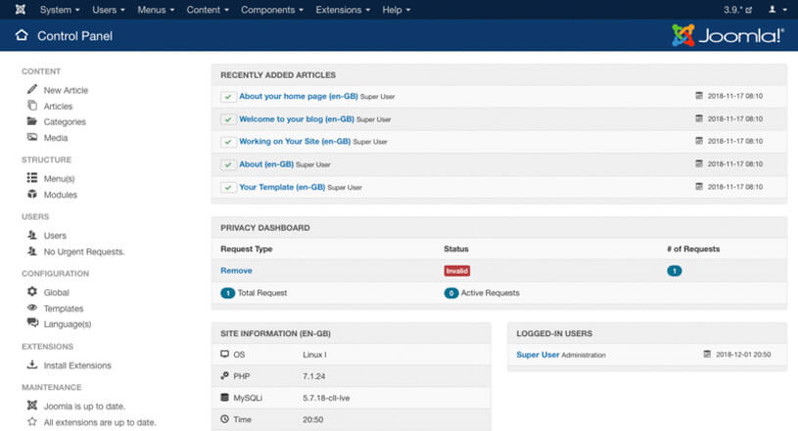Click the pencil icon beside New Article
The image size is (798, 431).
click(33, 90)
